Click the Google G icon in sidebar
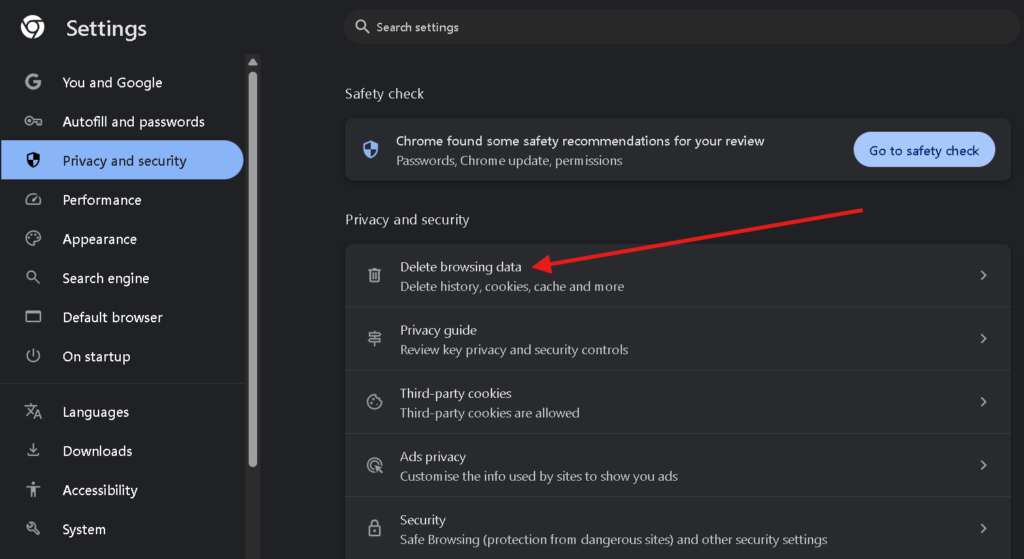This screenshot has width=1024, height=559. [33, 82]
